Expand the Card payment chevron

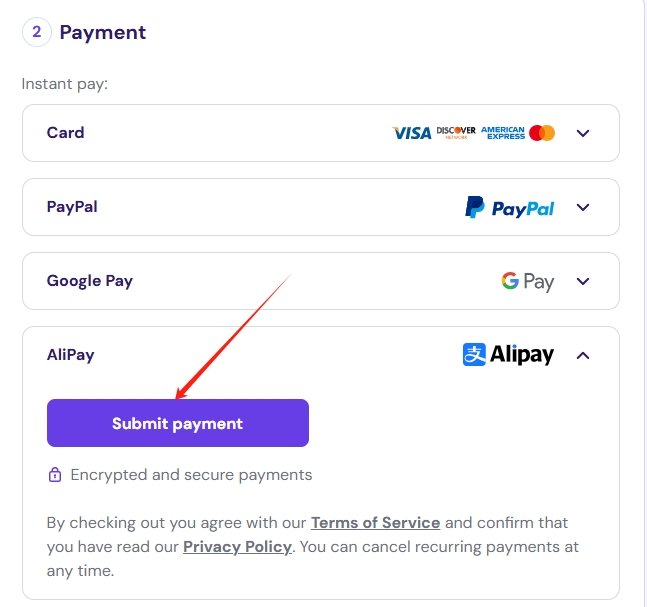tap(583, 133)
